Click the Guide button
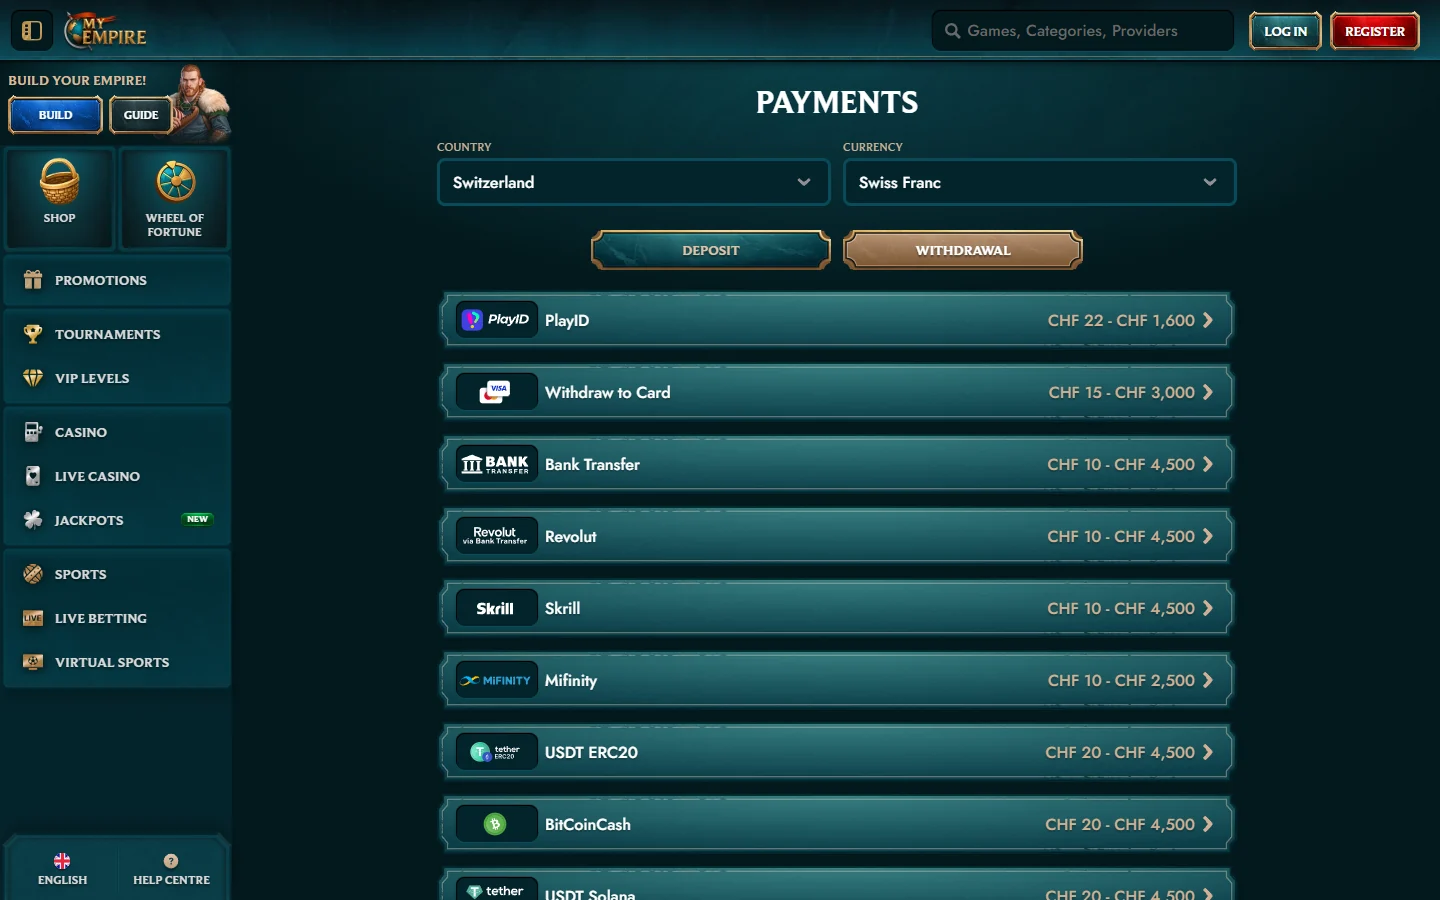This screenshot has width=1440, height=900. click(x=141, y=115)
